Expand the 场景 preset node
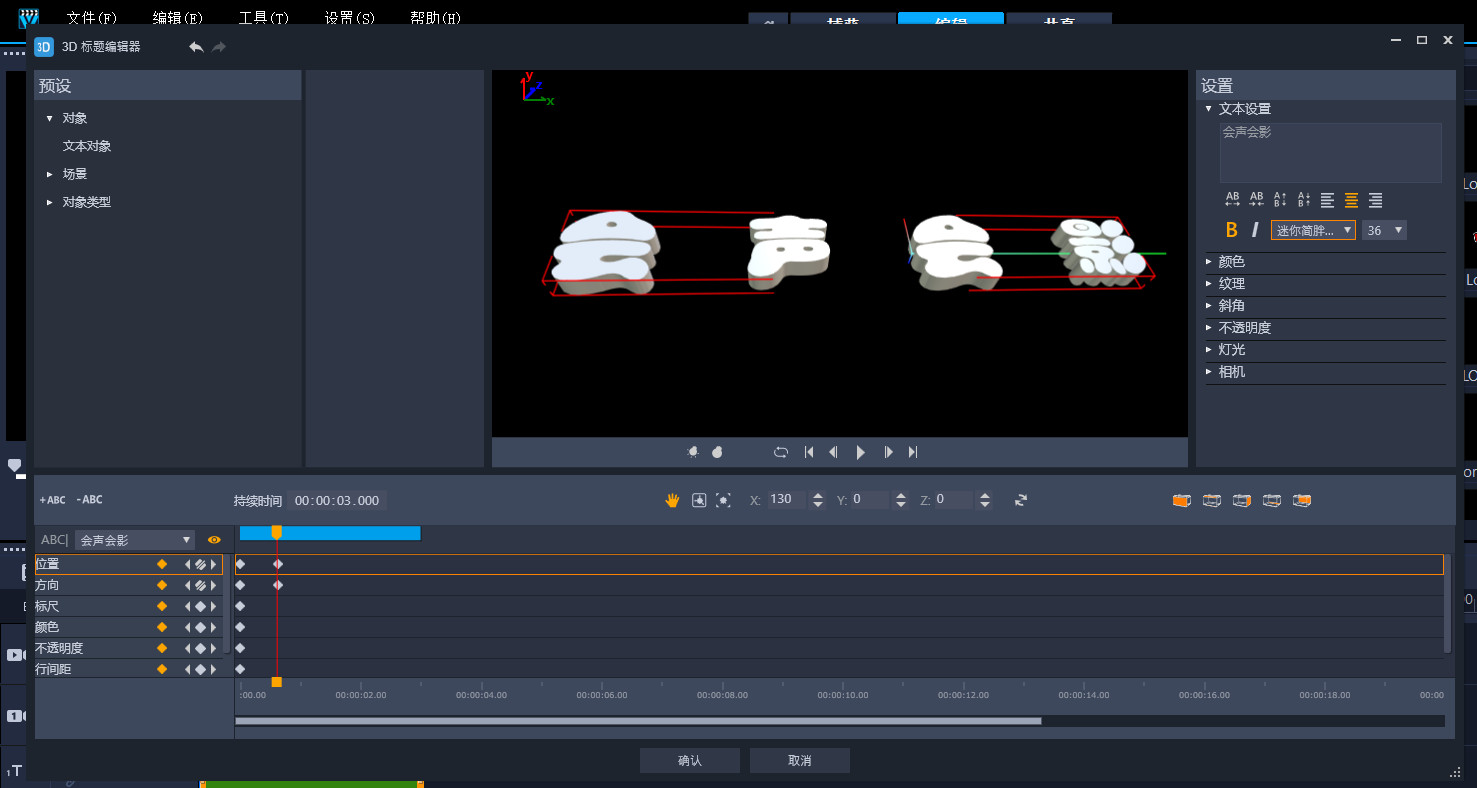This screenshot has width=1477, height=788. [49, 174]
